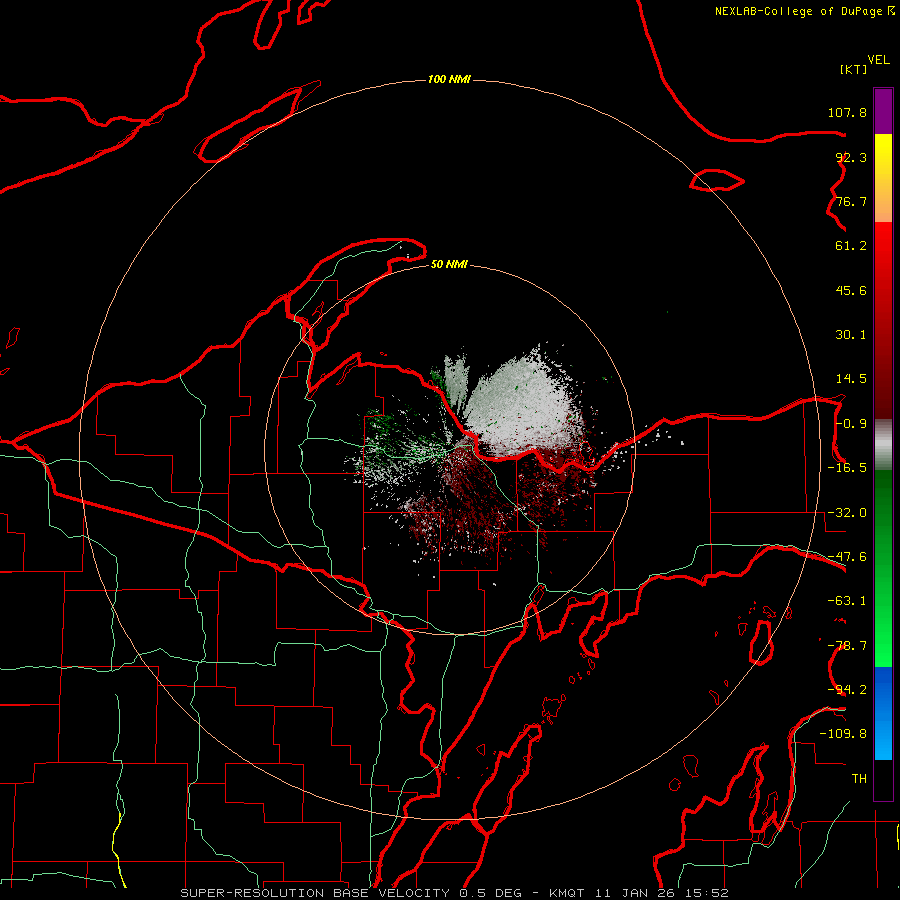
Task: Click the 100 NMI range ring label
Action: pos(449,79)
